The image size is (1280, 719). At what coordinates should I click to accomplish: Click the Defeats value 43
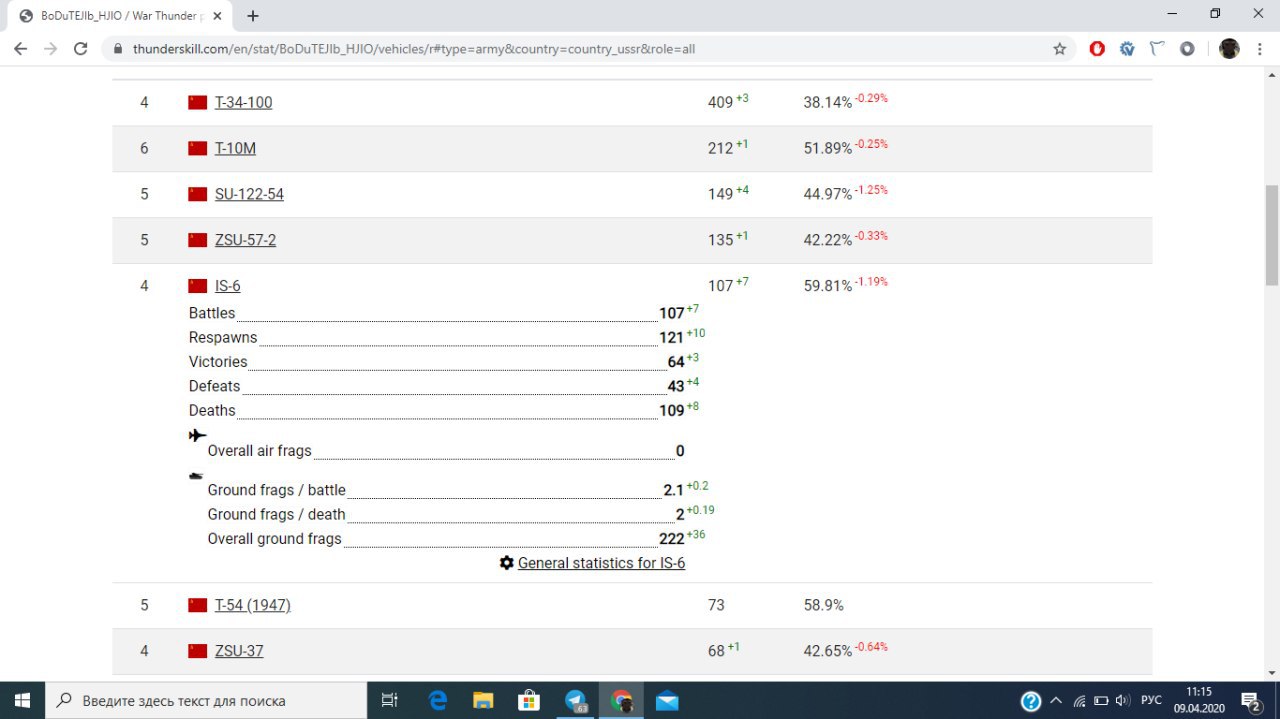[676, 386]
